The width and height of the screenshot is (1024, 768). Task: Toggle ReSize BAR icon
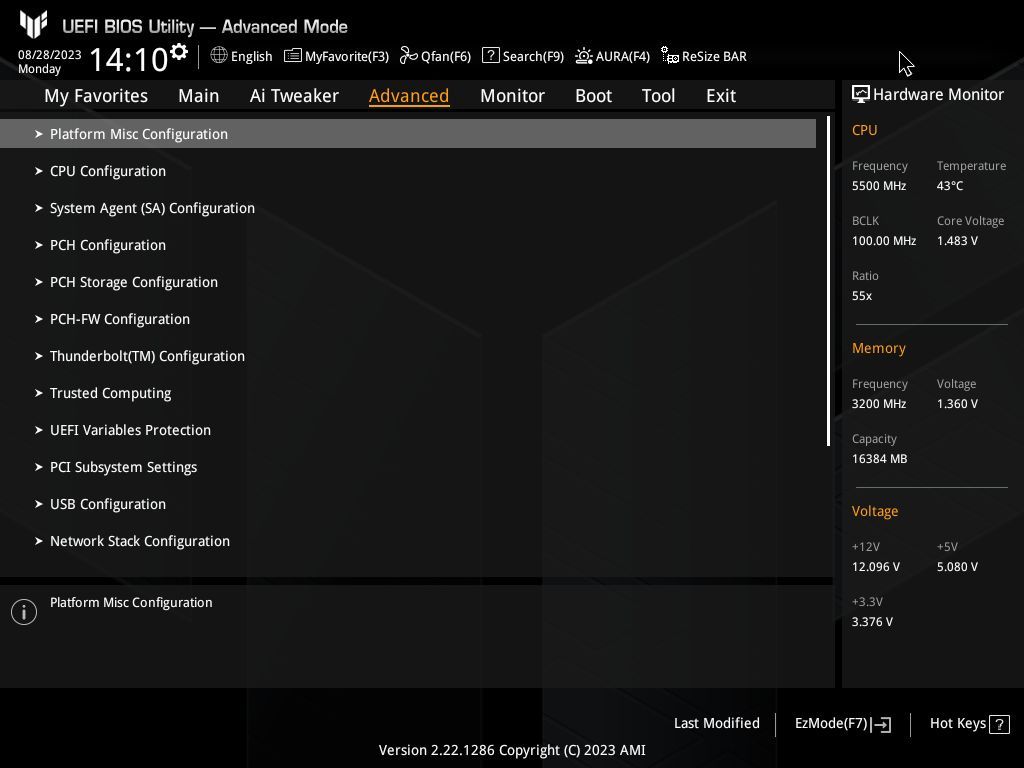pos(669,56)
